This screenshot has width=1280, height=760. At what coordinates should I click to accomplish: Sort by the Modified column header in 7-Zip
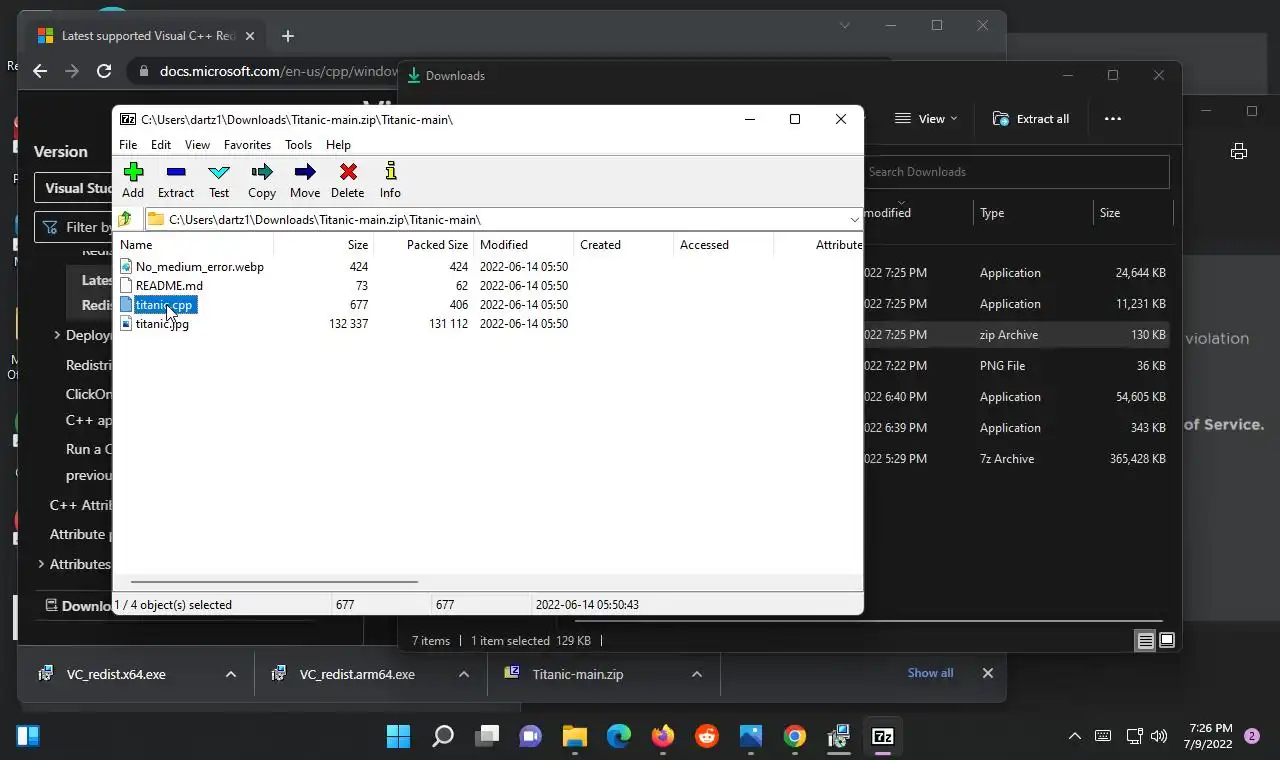click(x=503, y=245)
